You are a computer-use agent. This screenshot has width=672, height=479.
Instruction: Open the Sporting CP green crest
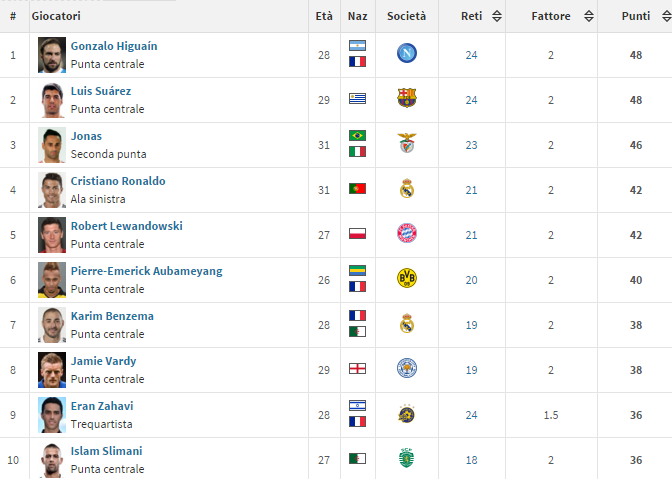[406, 458]
